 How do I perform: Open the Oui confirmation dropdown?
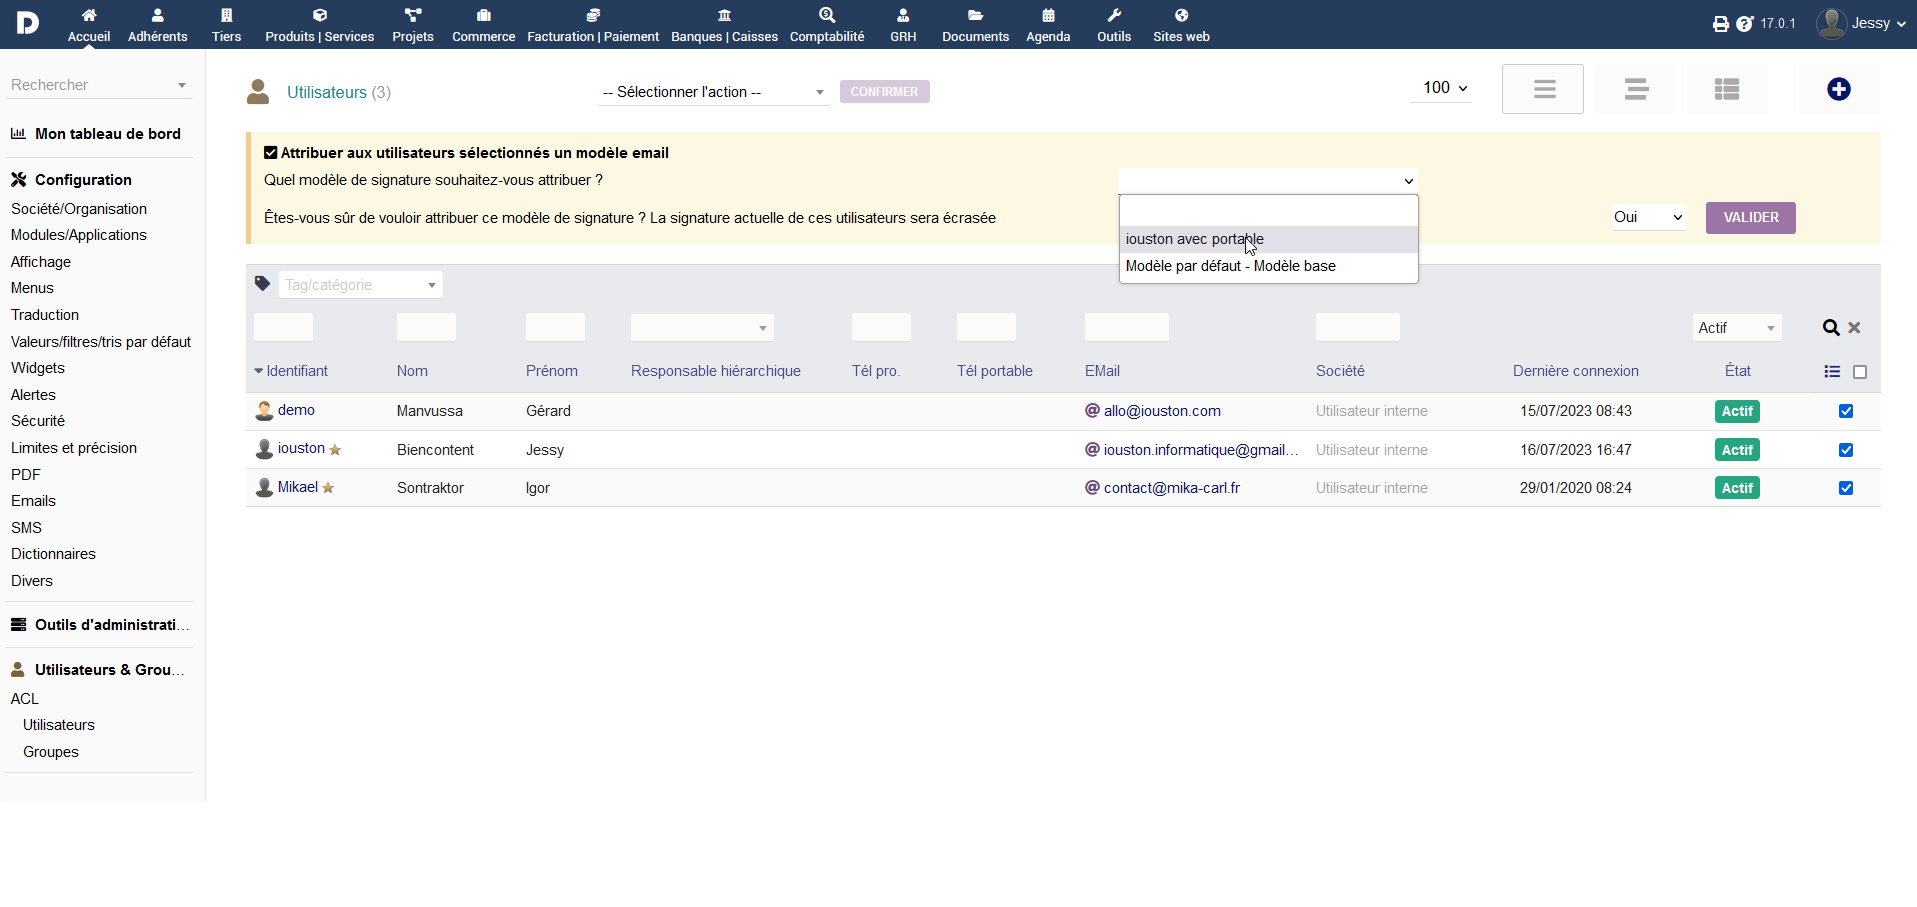[x=1648, y=217]
